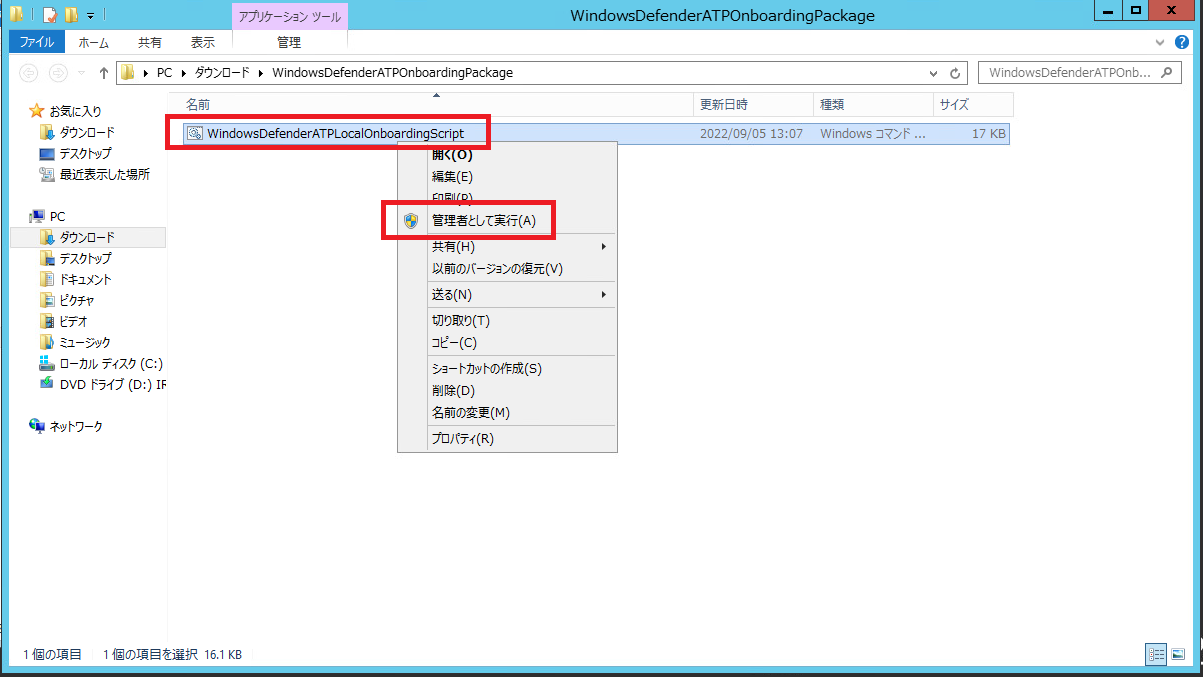Click the search box for WindowsDefenderATPOnboardingPackage

(x=1070, y=73)
